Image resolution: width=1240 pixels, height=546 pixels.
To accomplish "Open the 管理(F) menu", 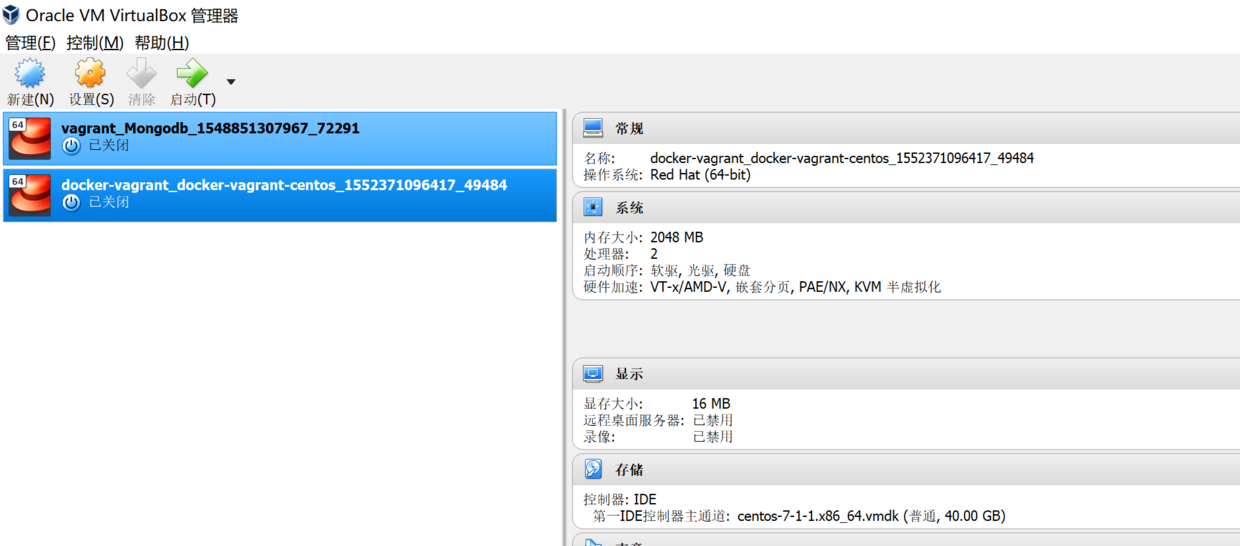I will 30,43.
